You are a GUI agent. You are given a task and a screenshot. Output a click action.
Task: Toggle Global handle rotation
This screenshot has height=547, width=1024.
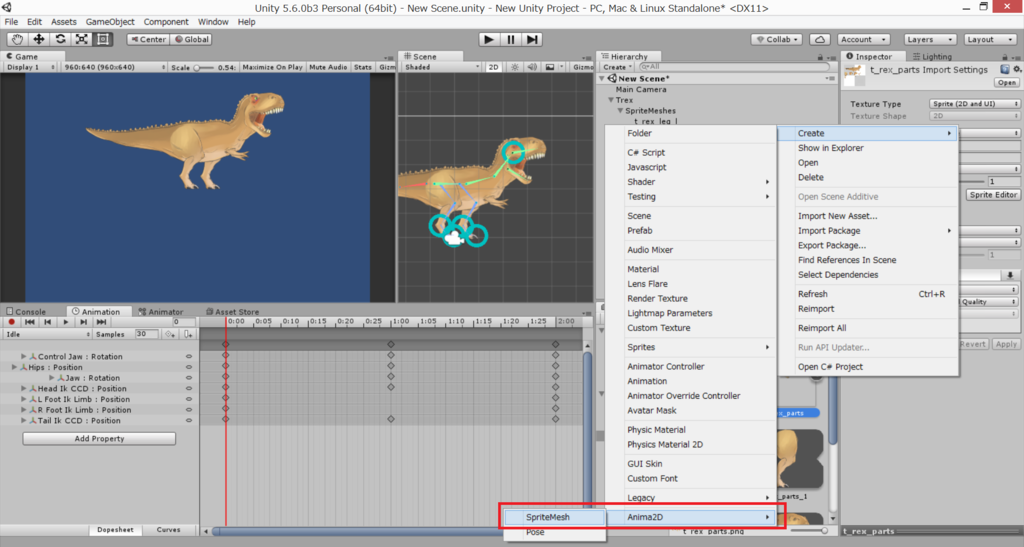pos(191,39)
